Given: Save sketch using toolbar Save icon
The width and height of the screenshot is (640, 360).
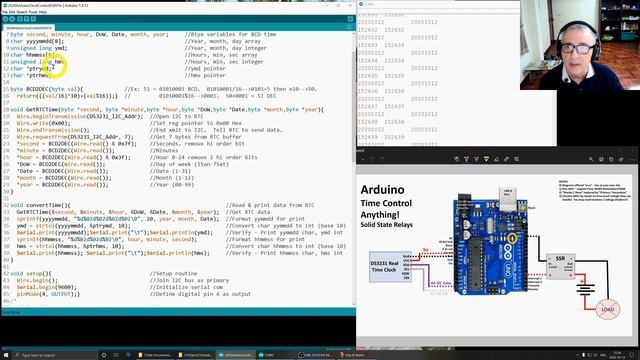Looking at the screenshot, I should (x=33, y=19).
